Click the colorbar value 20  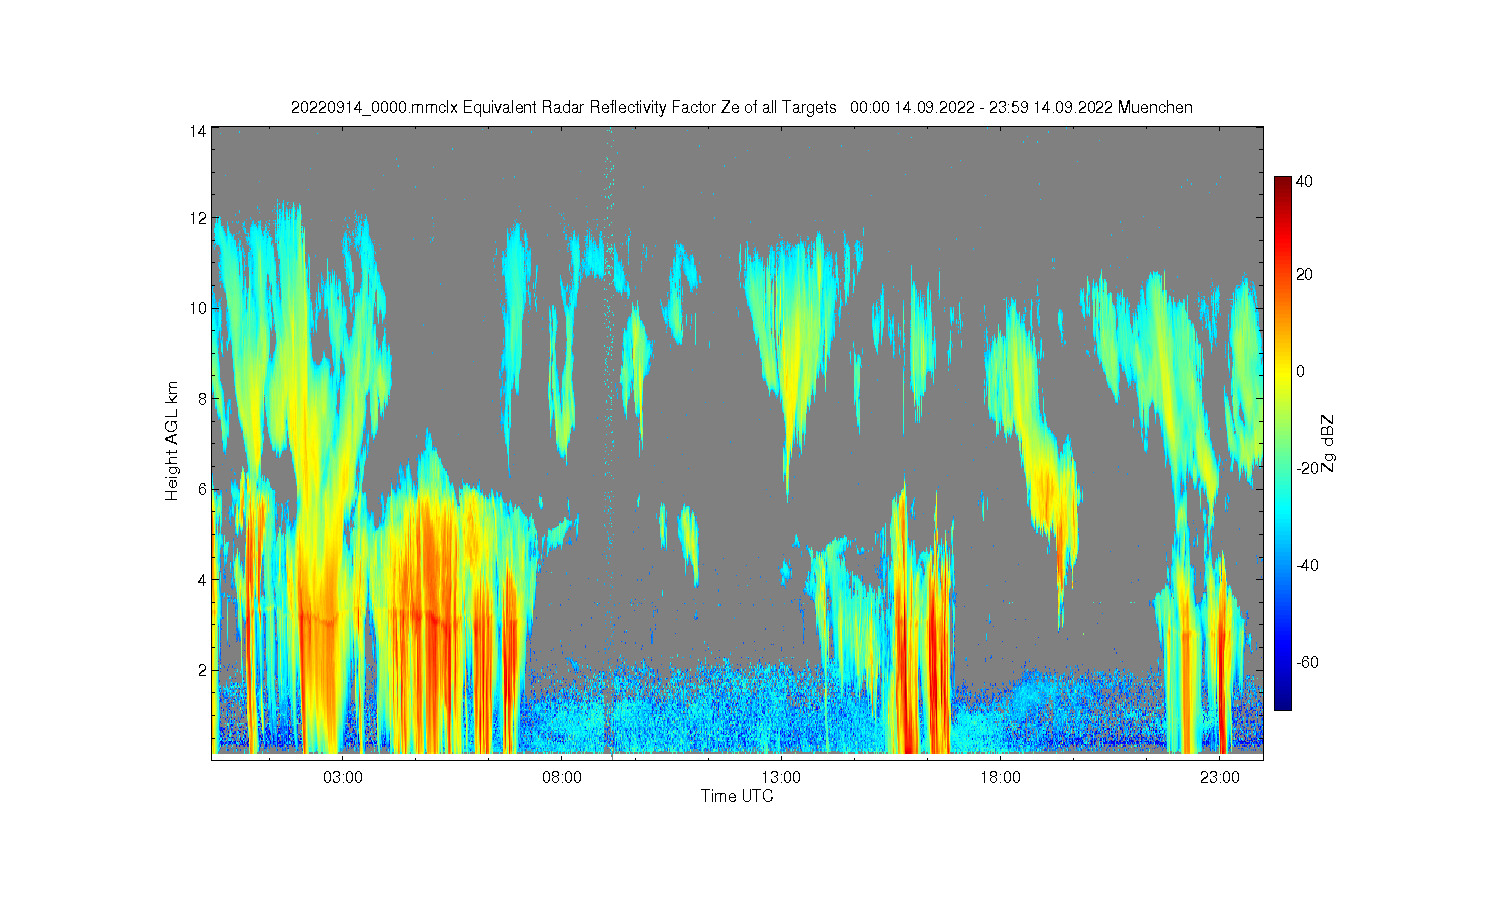[x=1304, y=275]
